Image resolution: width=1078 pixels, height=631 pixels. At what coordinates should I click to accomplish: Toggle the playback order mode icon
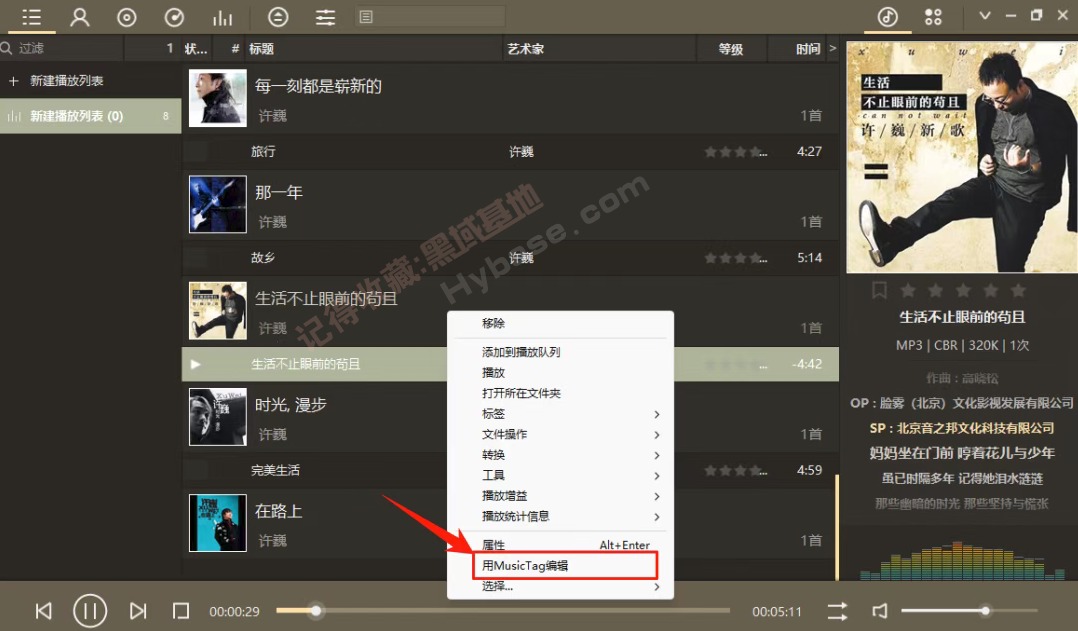[837, 610]
